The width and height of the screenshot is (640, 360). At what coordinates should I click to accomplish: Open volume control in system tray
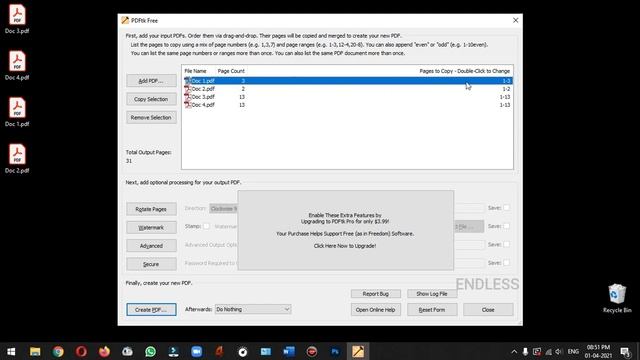559,351
